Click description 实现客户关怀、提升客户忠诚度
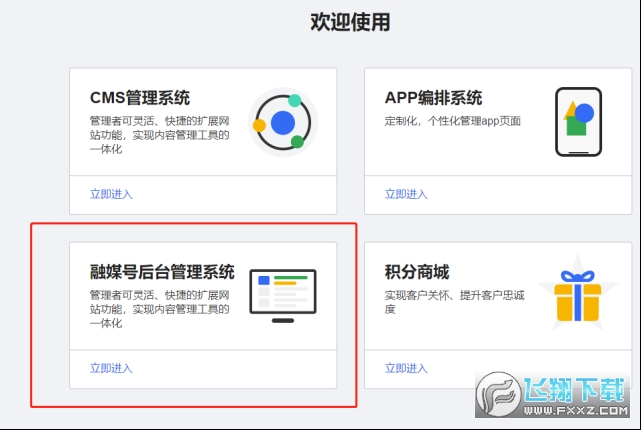Image resolution: width=641 pixels, height=430 pixels. tap(454, 302)
